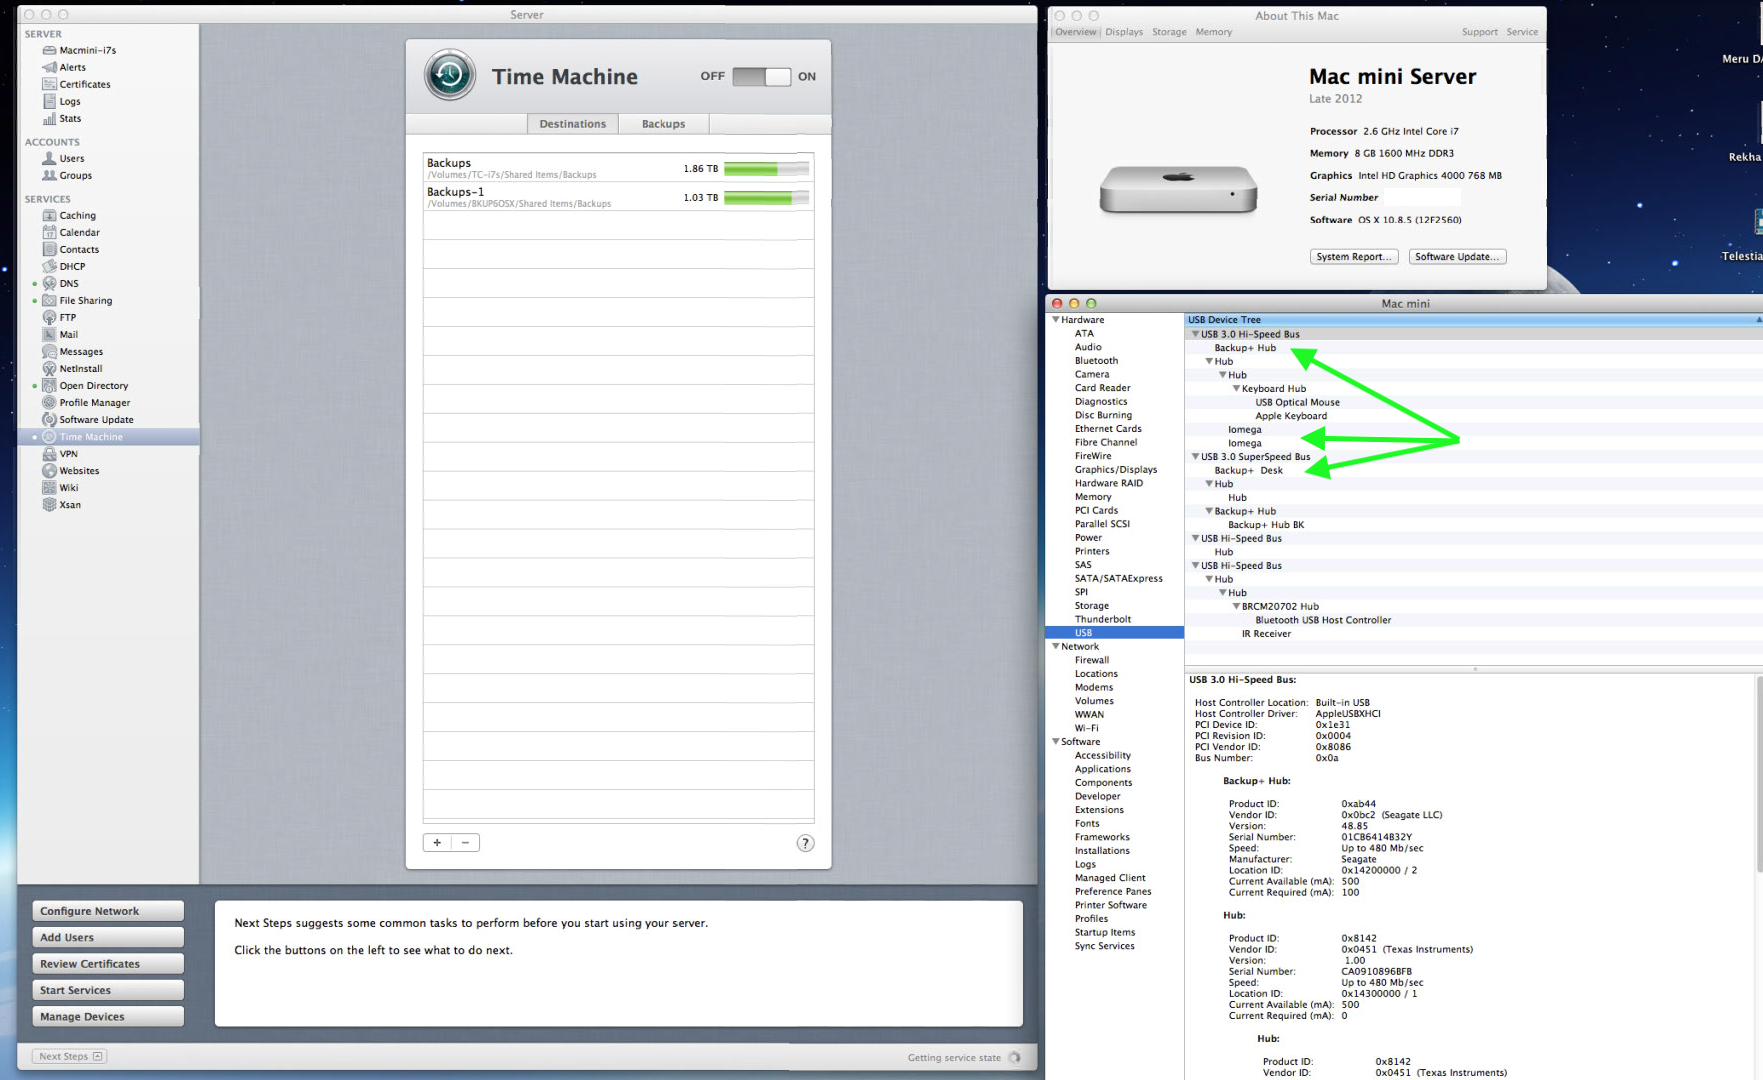Select Groups account icon
This screenshot has width=1763, height=1080.
49,175
